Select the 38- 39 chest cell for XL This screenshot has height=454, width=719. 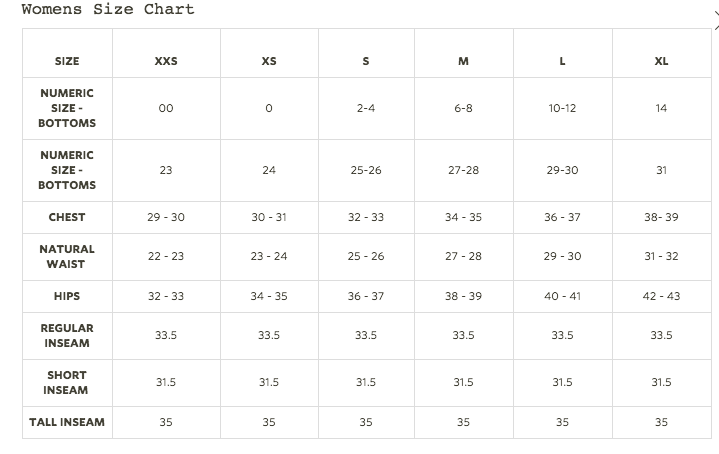point(661,217)
